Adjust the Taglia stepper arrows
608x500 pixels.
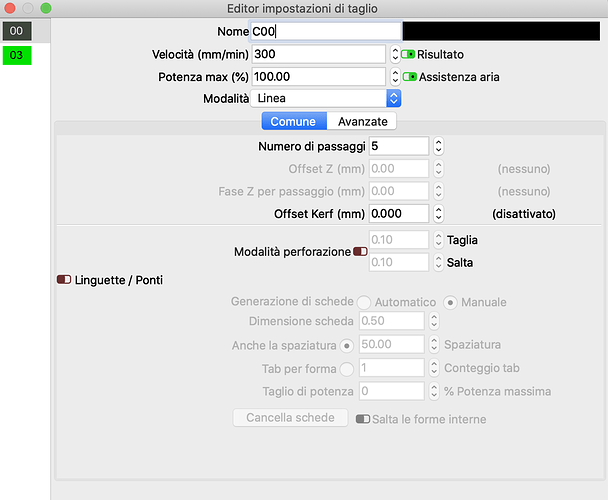tap(439, 240)
